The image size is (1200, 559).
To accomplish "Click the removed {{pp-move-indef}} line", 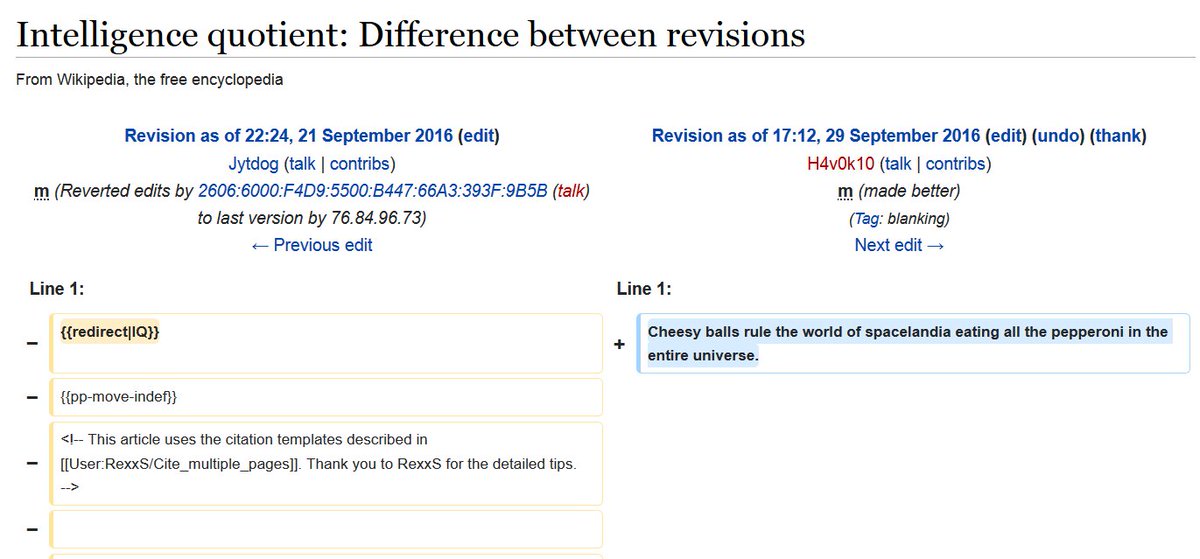I will click(326, 397).
